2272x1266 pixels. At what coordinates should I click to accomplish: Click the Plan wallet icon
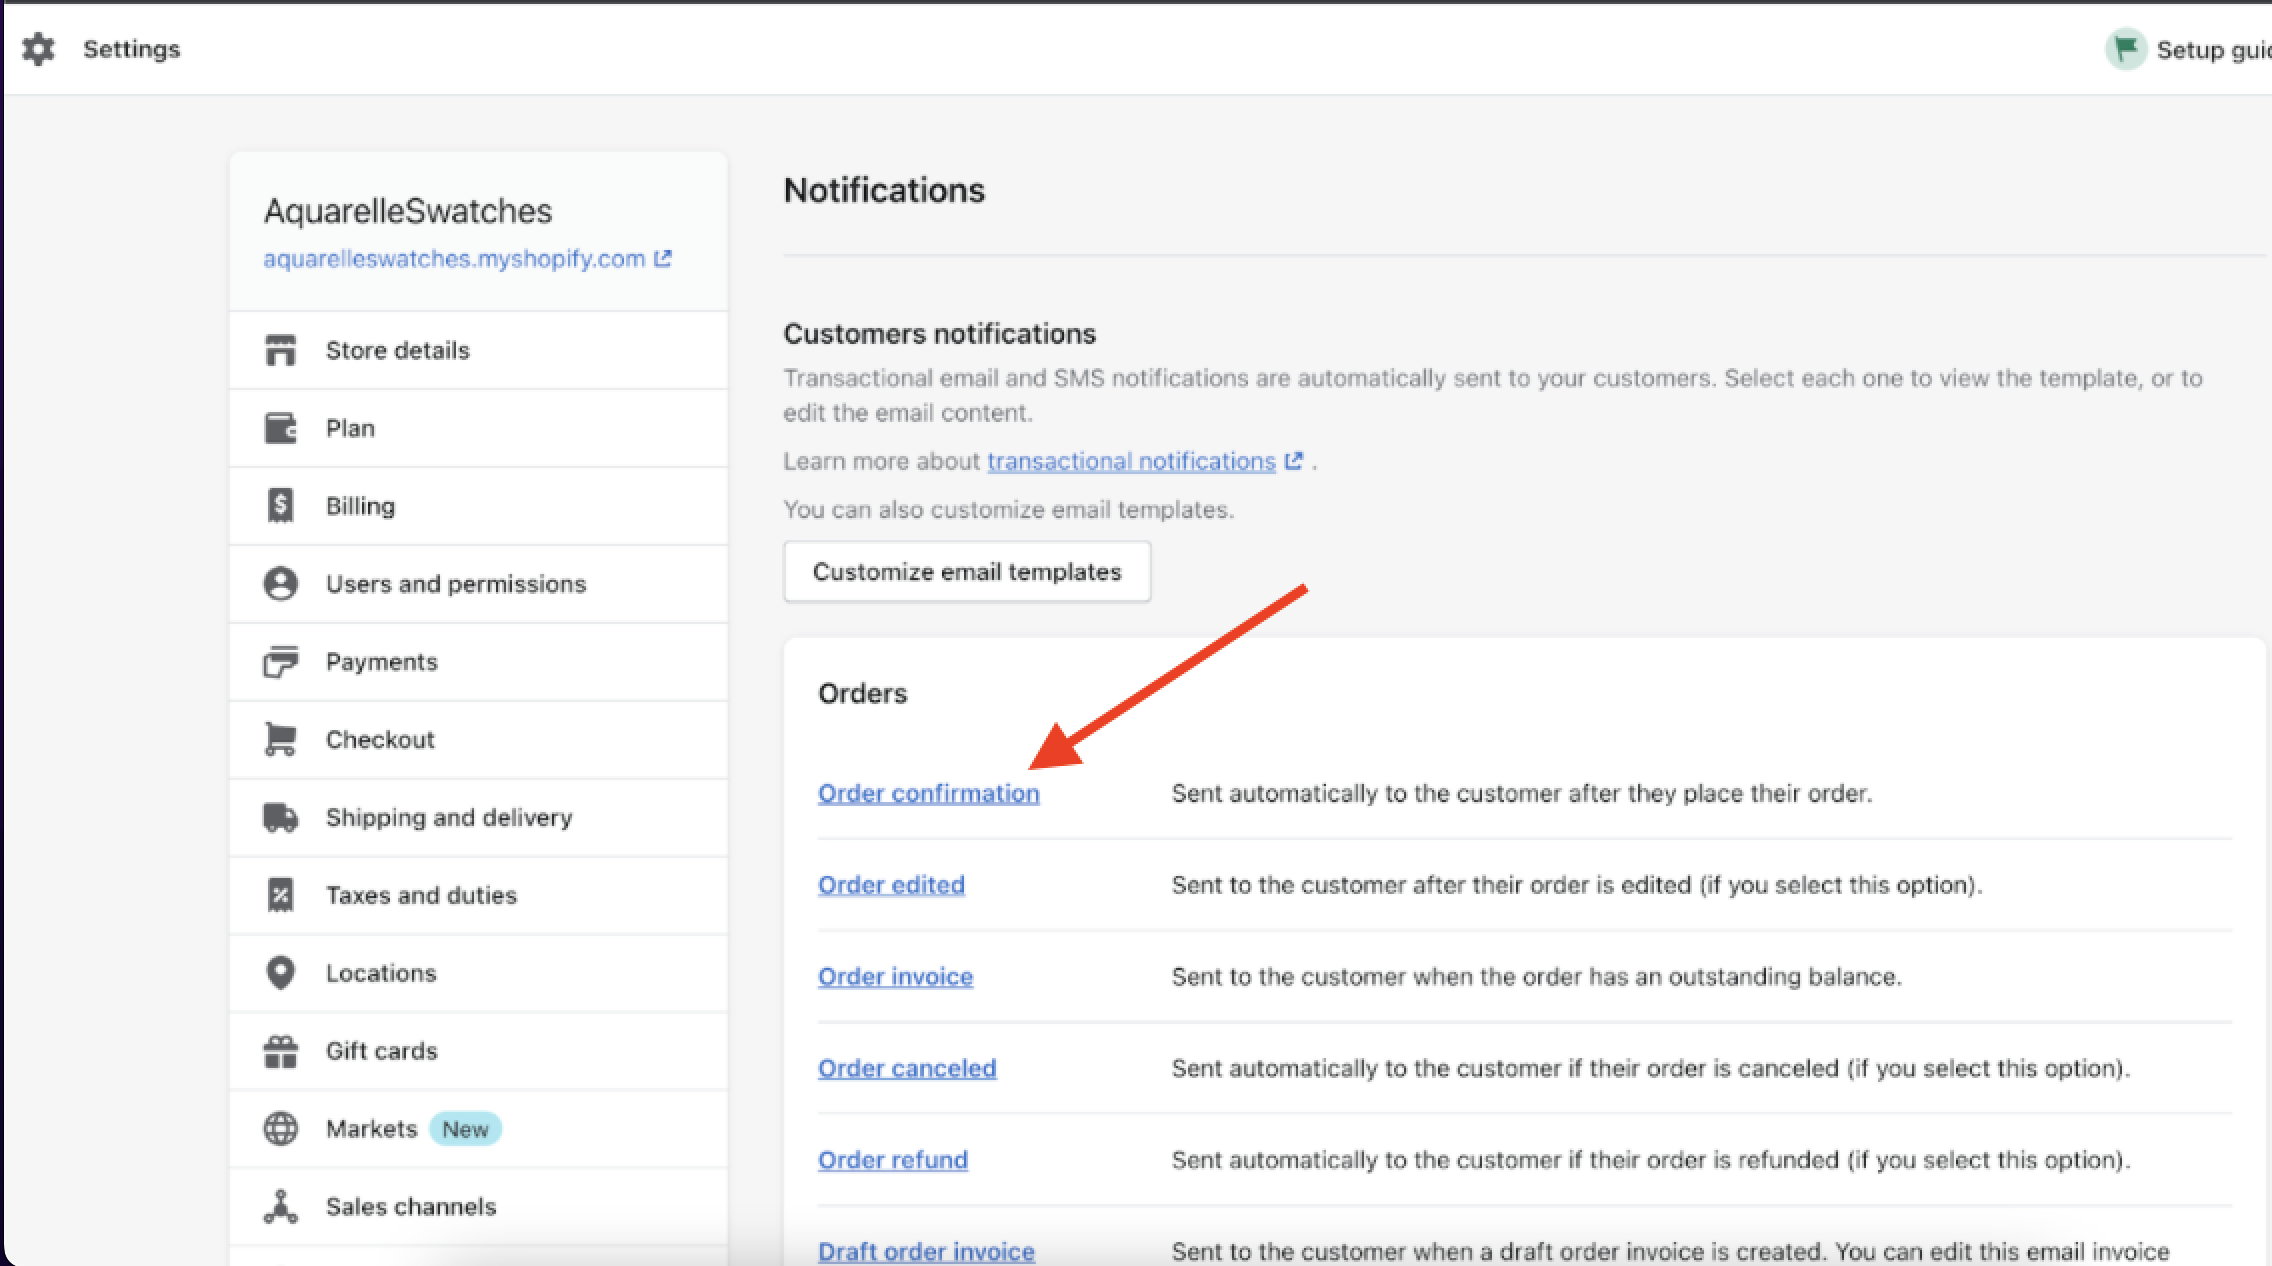pos(280,428)
